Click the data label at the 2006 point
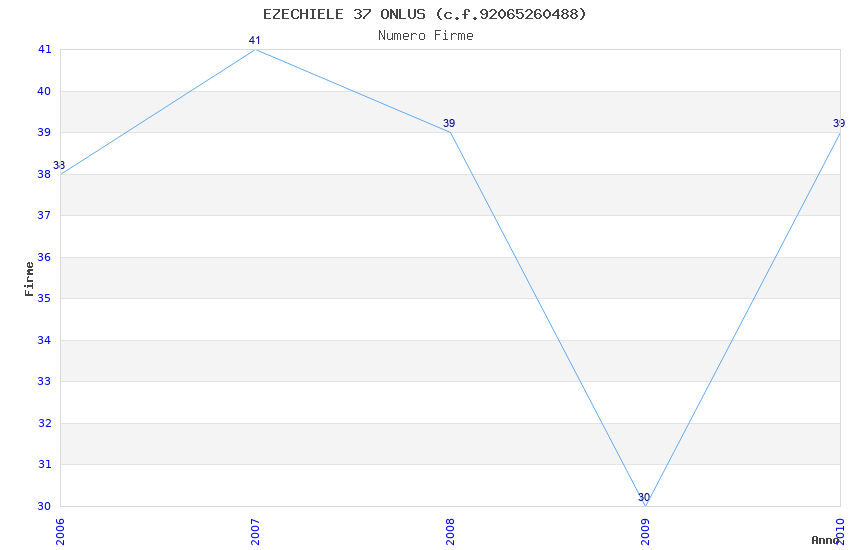The image size is (850, 550). tap(59, 165)
